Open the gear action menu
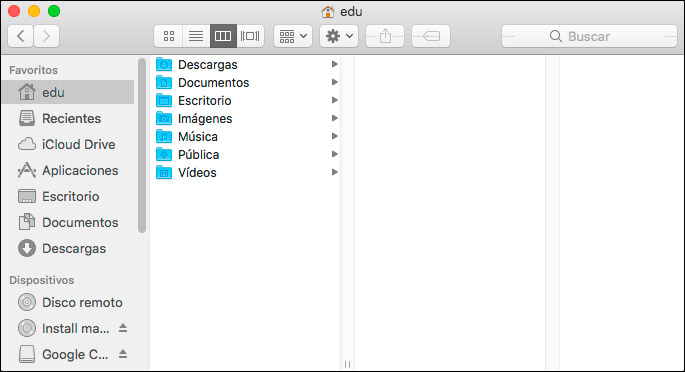This screenshot has height=372, width=685. (339, 36)
